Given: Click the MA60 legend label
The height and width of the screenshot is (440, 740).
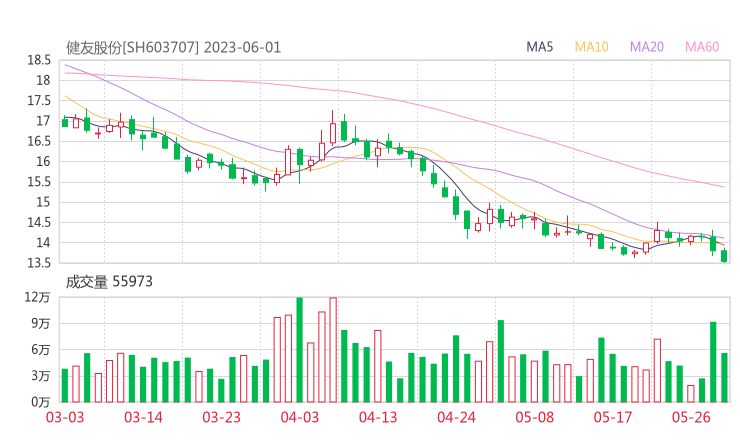Looking at the screenshot, I should (702, 47).
